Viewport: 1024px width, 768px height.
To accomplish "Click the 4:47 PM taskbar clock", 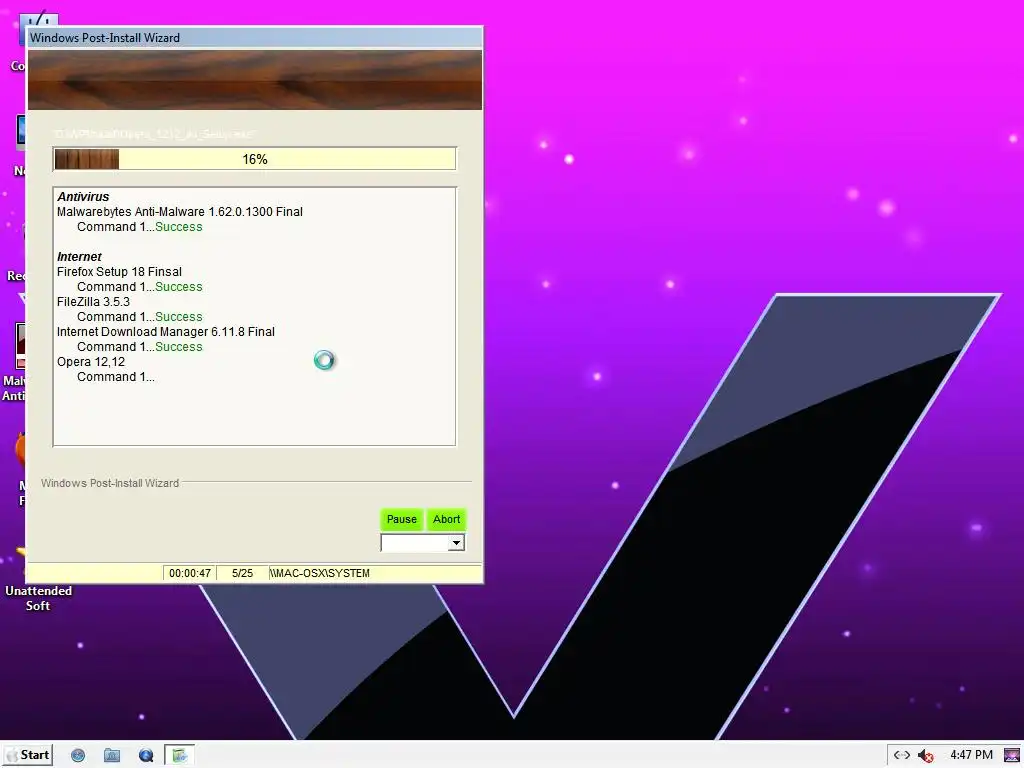I will [x=971, y=755].
